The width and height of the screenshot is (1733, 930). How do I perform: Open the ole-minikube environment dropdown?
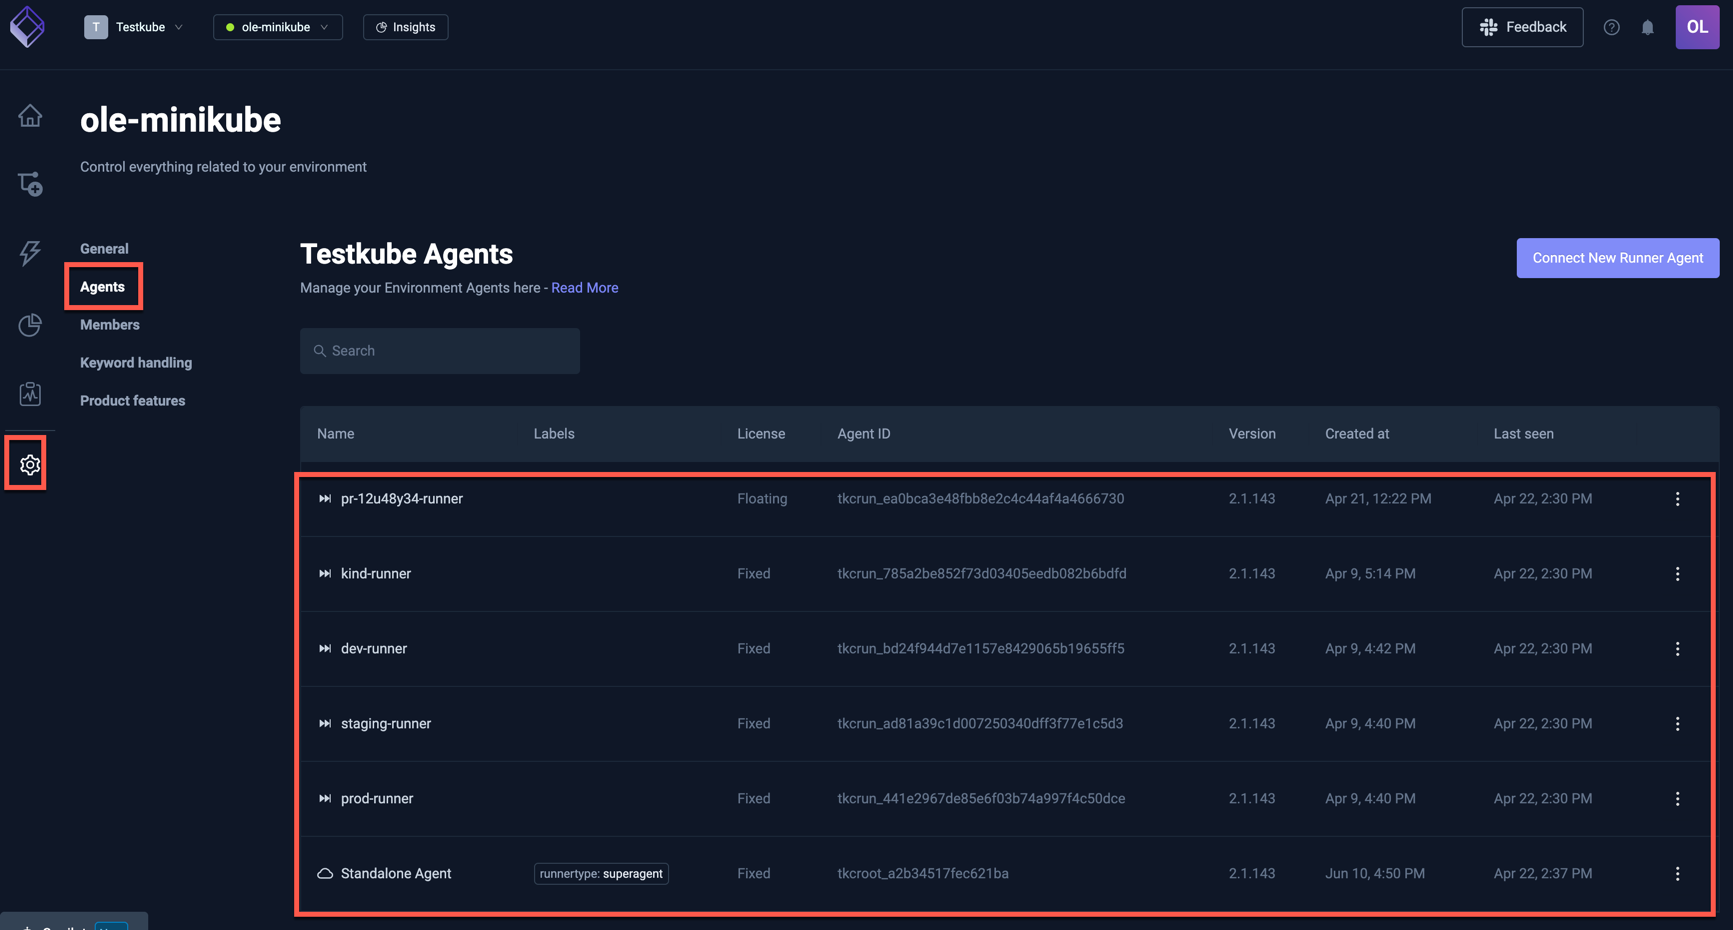(277, 27)
